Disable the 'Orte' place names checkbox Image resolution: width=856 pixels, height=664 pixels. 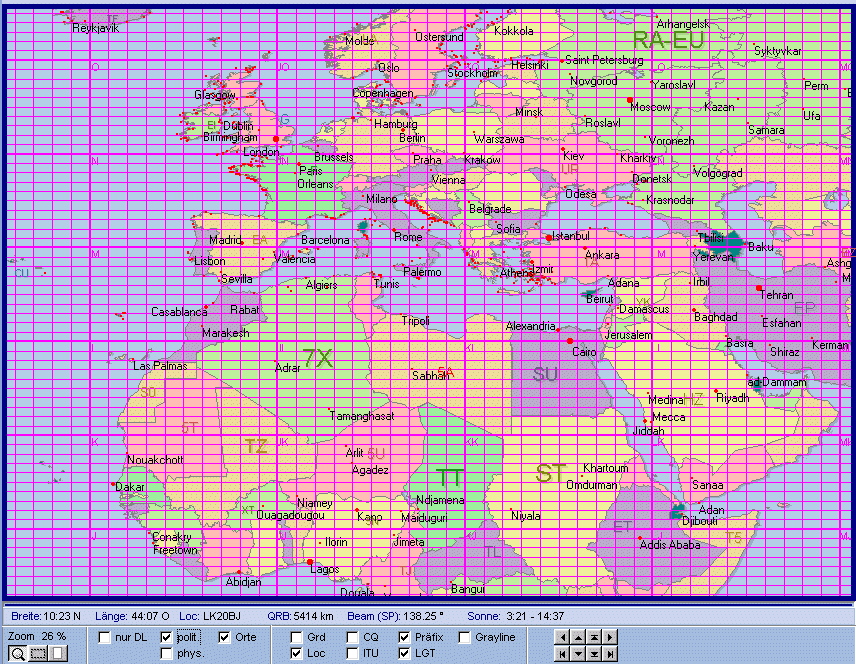click(x=224, y=637)
